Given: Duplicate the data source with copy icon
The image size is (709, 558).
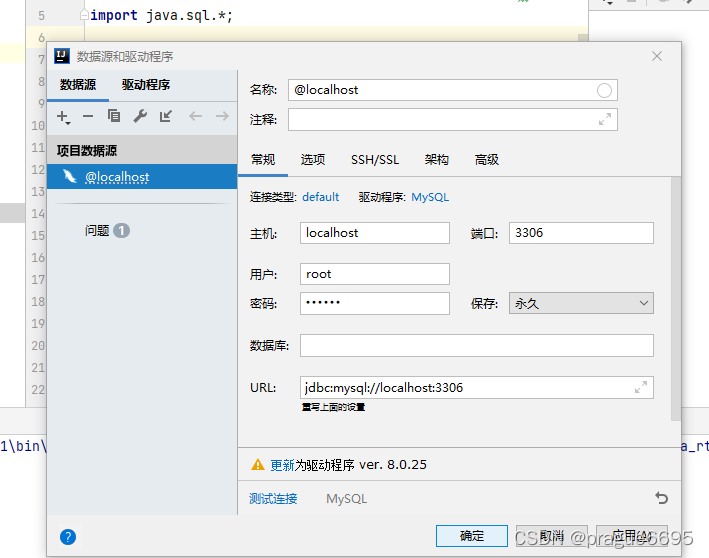Looking at the screenshot, I should pos(113,116).
